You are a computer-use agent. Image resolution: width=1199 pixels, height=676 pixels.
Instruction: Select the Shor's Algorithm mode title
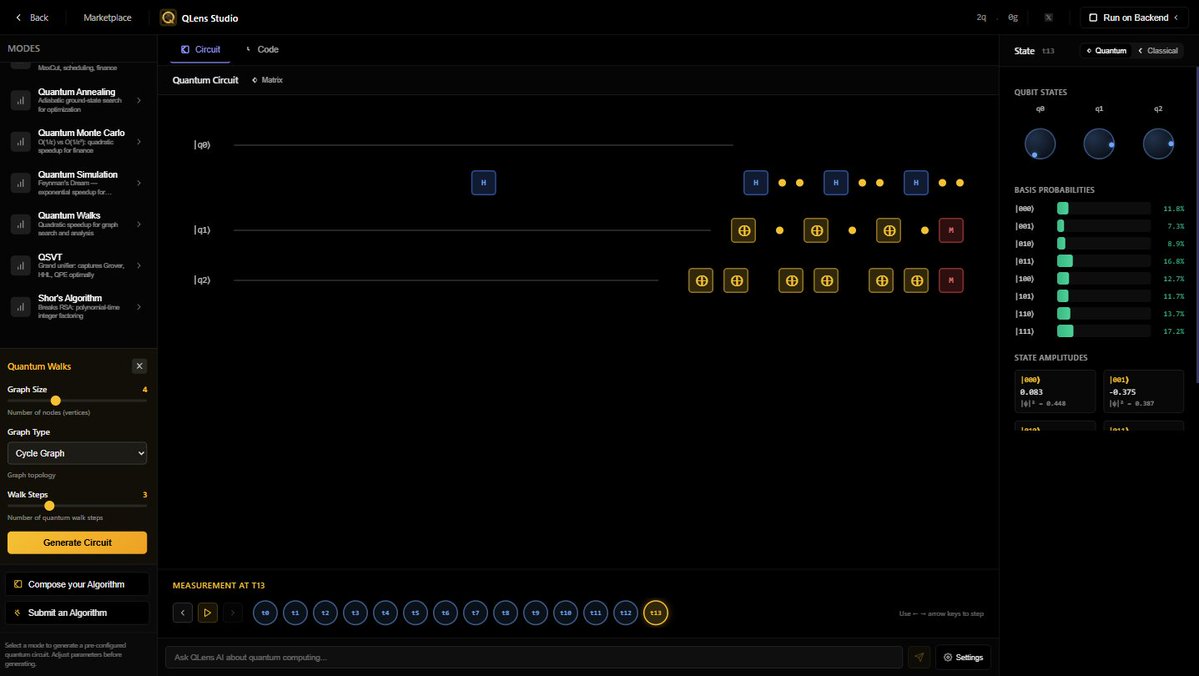click(x=70, y=298)
